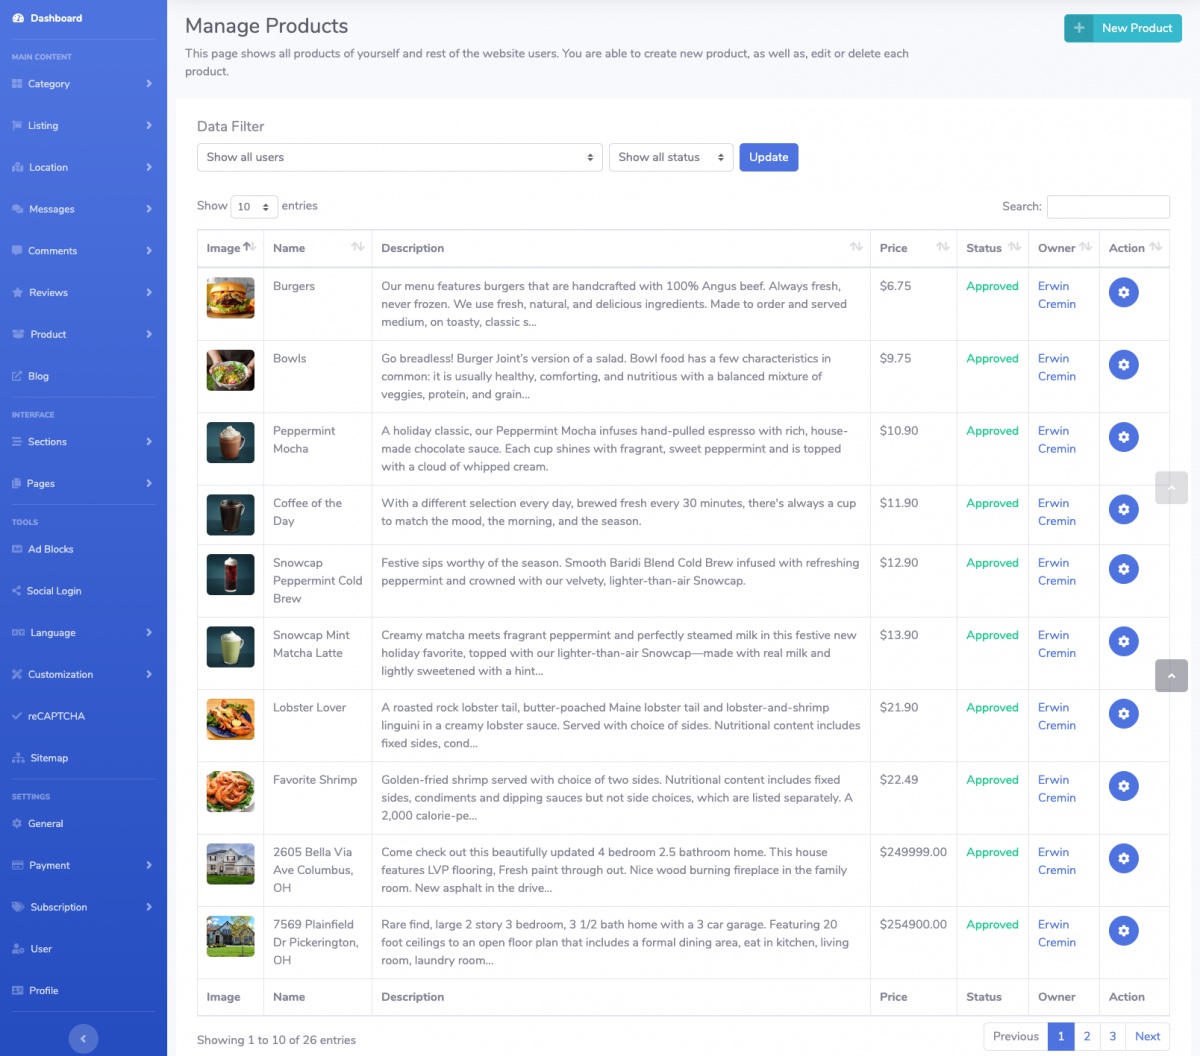Click the gear action icon for Burgers

click(x=1123, y=293)
